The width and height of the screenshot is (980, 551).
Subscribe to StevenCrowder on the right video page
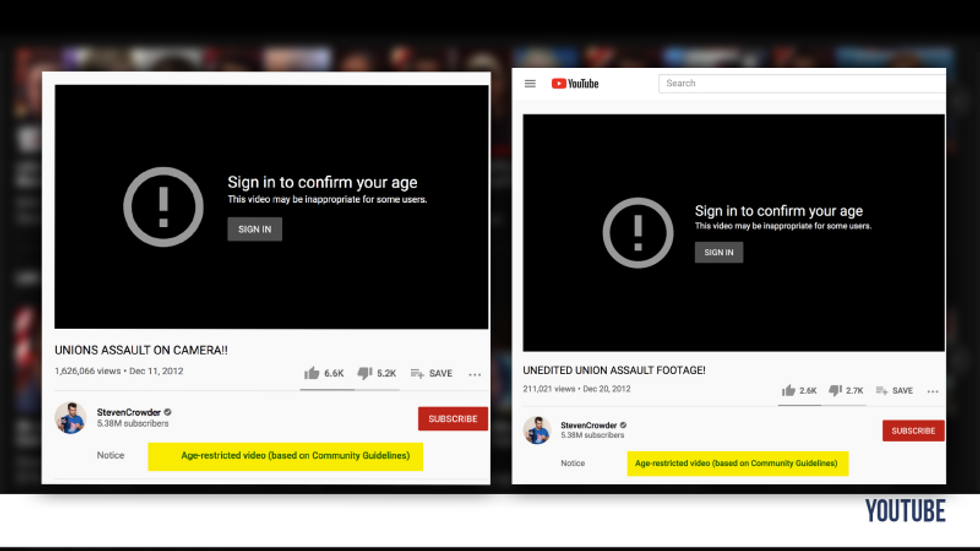[x=913, y=430]
